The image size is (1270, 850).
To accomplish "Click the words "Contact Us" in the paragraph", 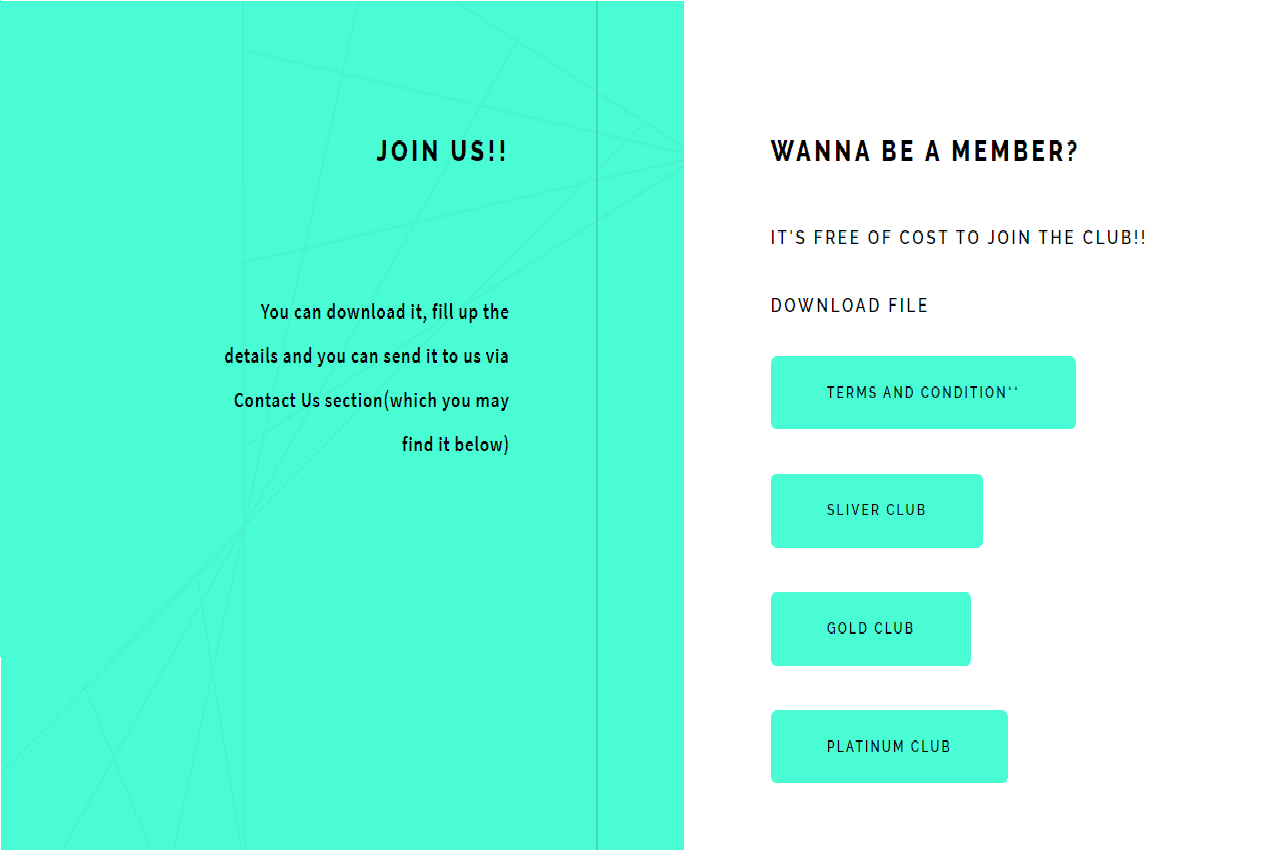I will point(277,400).
